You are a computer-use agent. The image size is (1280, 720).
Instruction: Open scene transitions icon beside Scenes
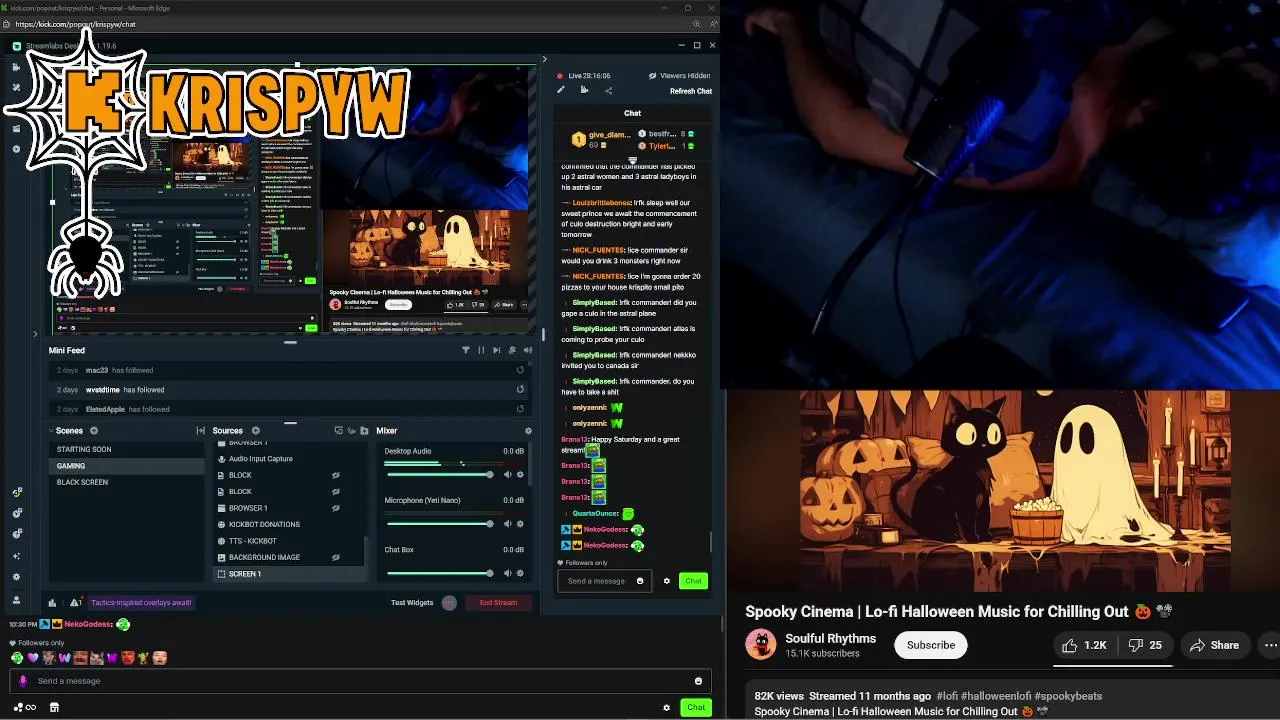[x=201, y=431]
